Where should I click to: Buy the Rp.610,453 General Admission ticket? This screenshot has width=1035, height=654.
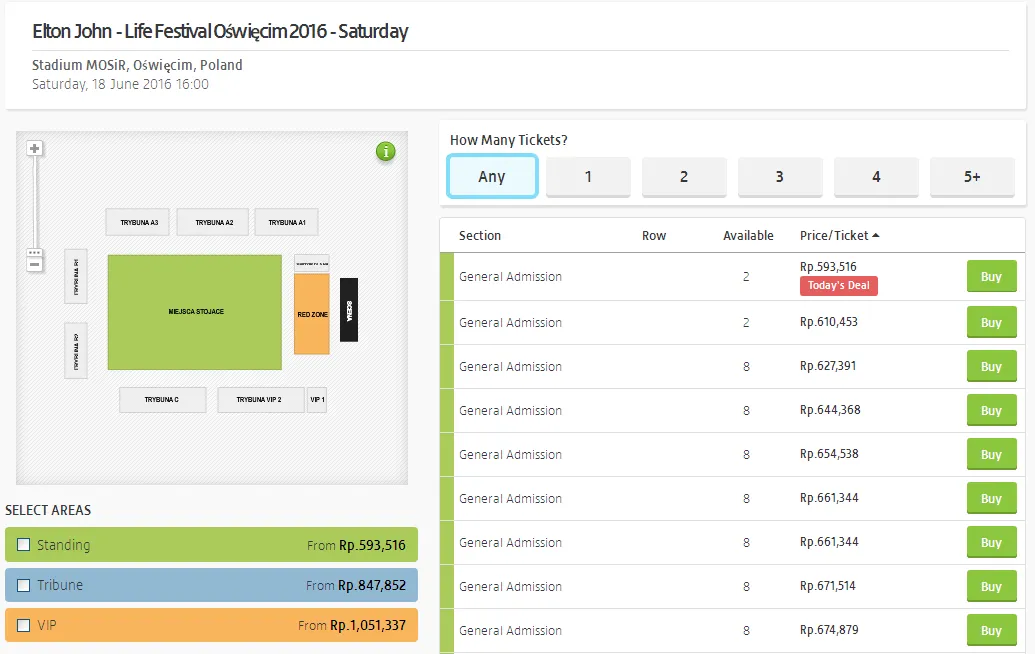click(991, 323)
